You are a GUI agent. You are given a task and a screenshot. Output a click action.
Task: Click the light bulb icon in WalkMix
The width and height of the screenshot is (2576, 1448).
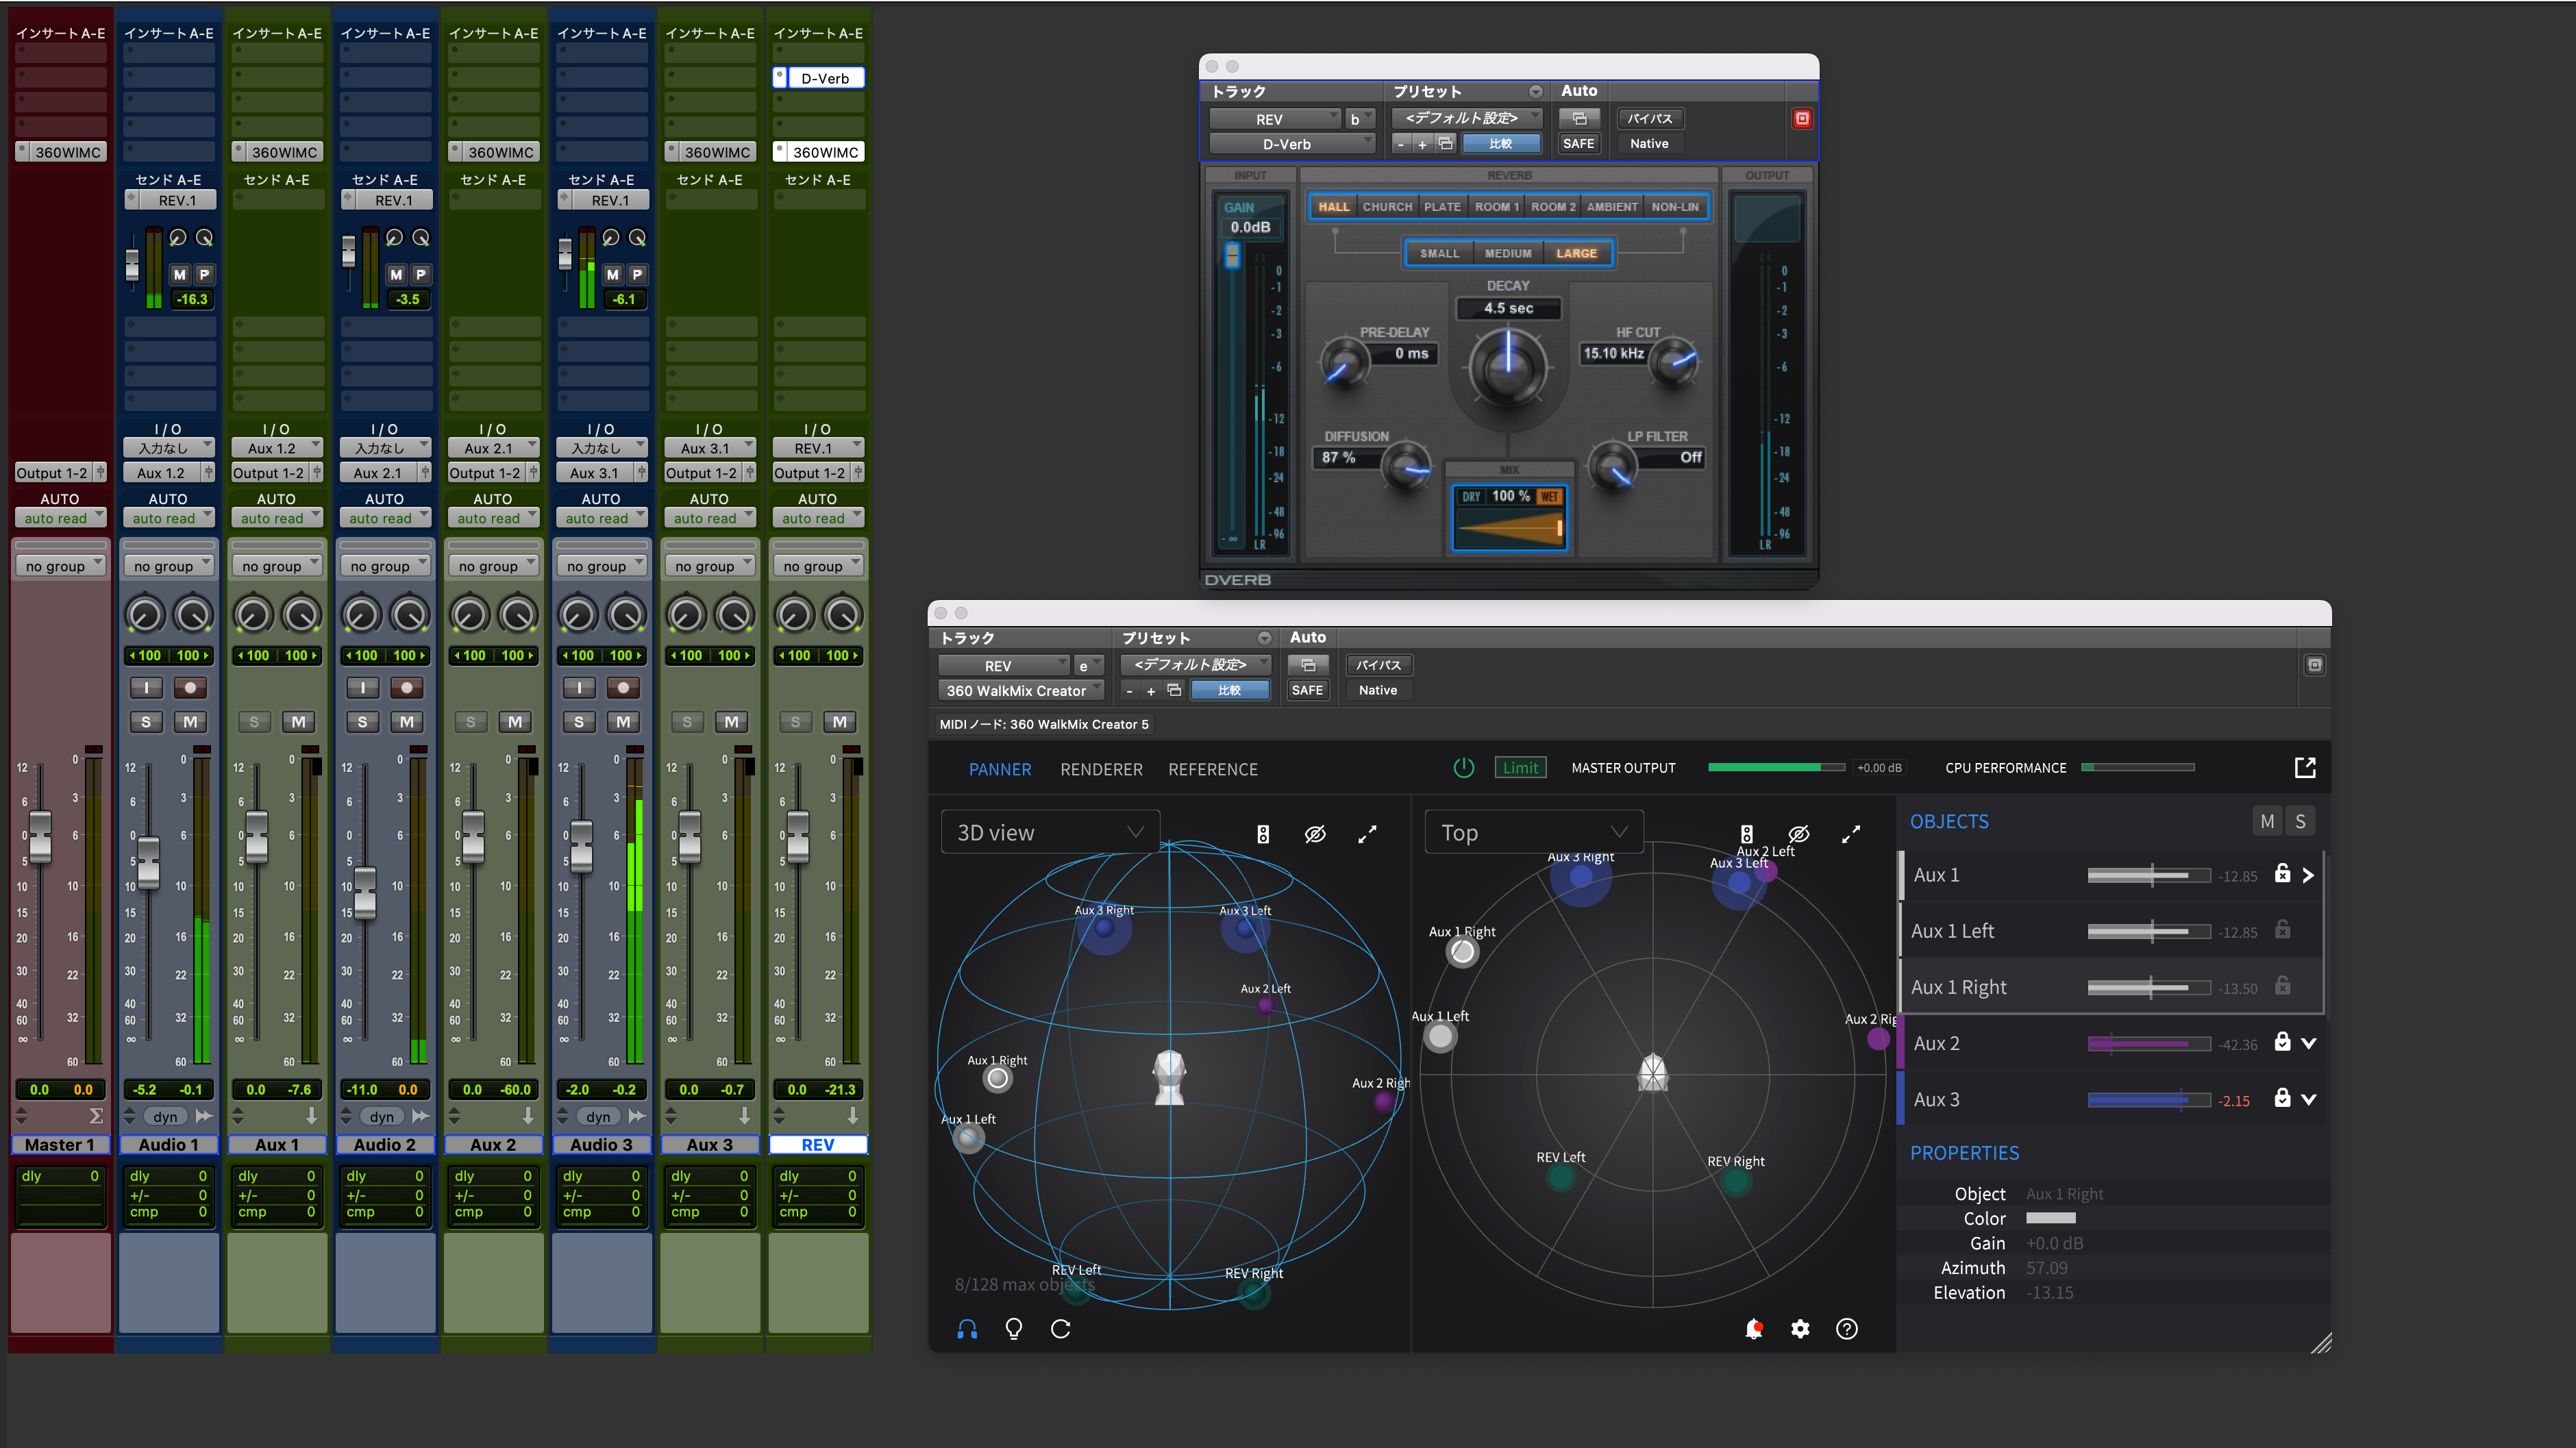(1013, 1329)
